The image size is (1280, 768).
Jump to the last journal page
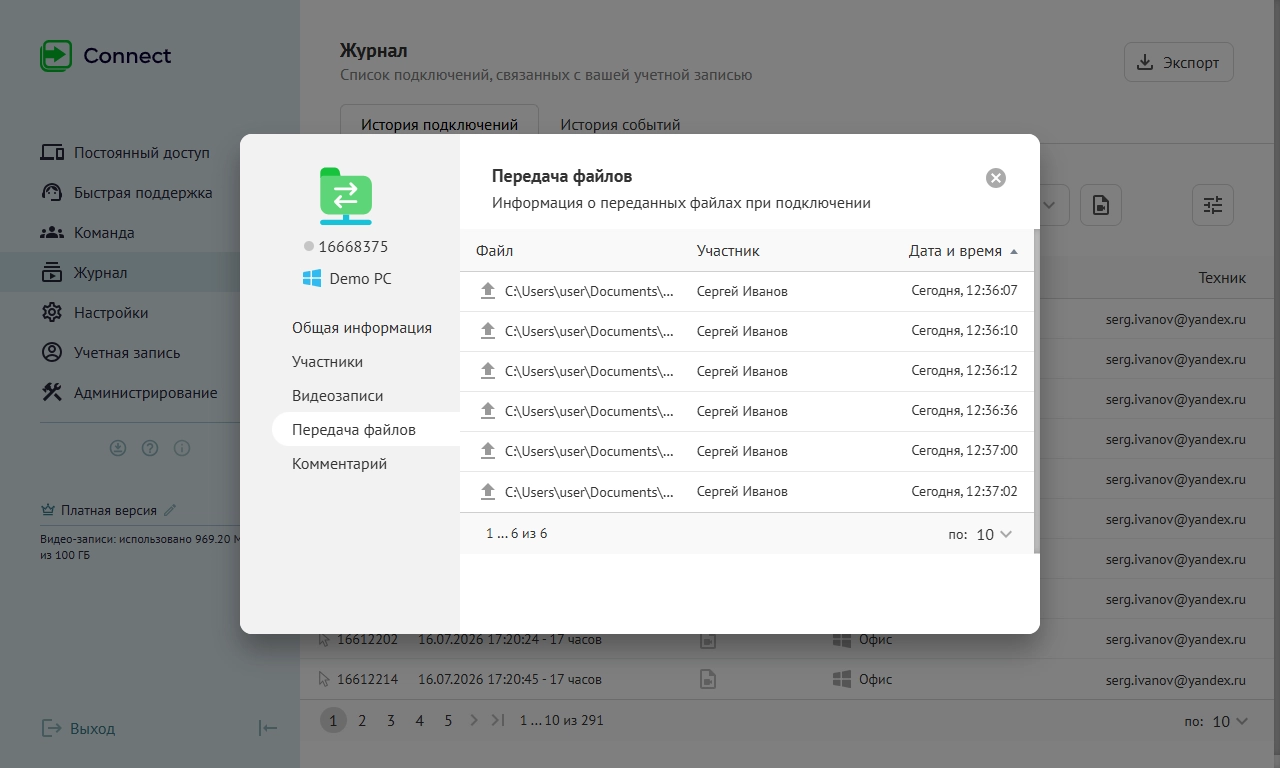[x=498, y=720]
